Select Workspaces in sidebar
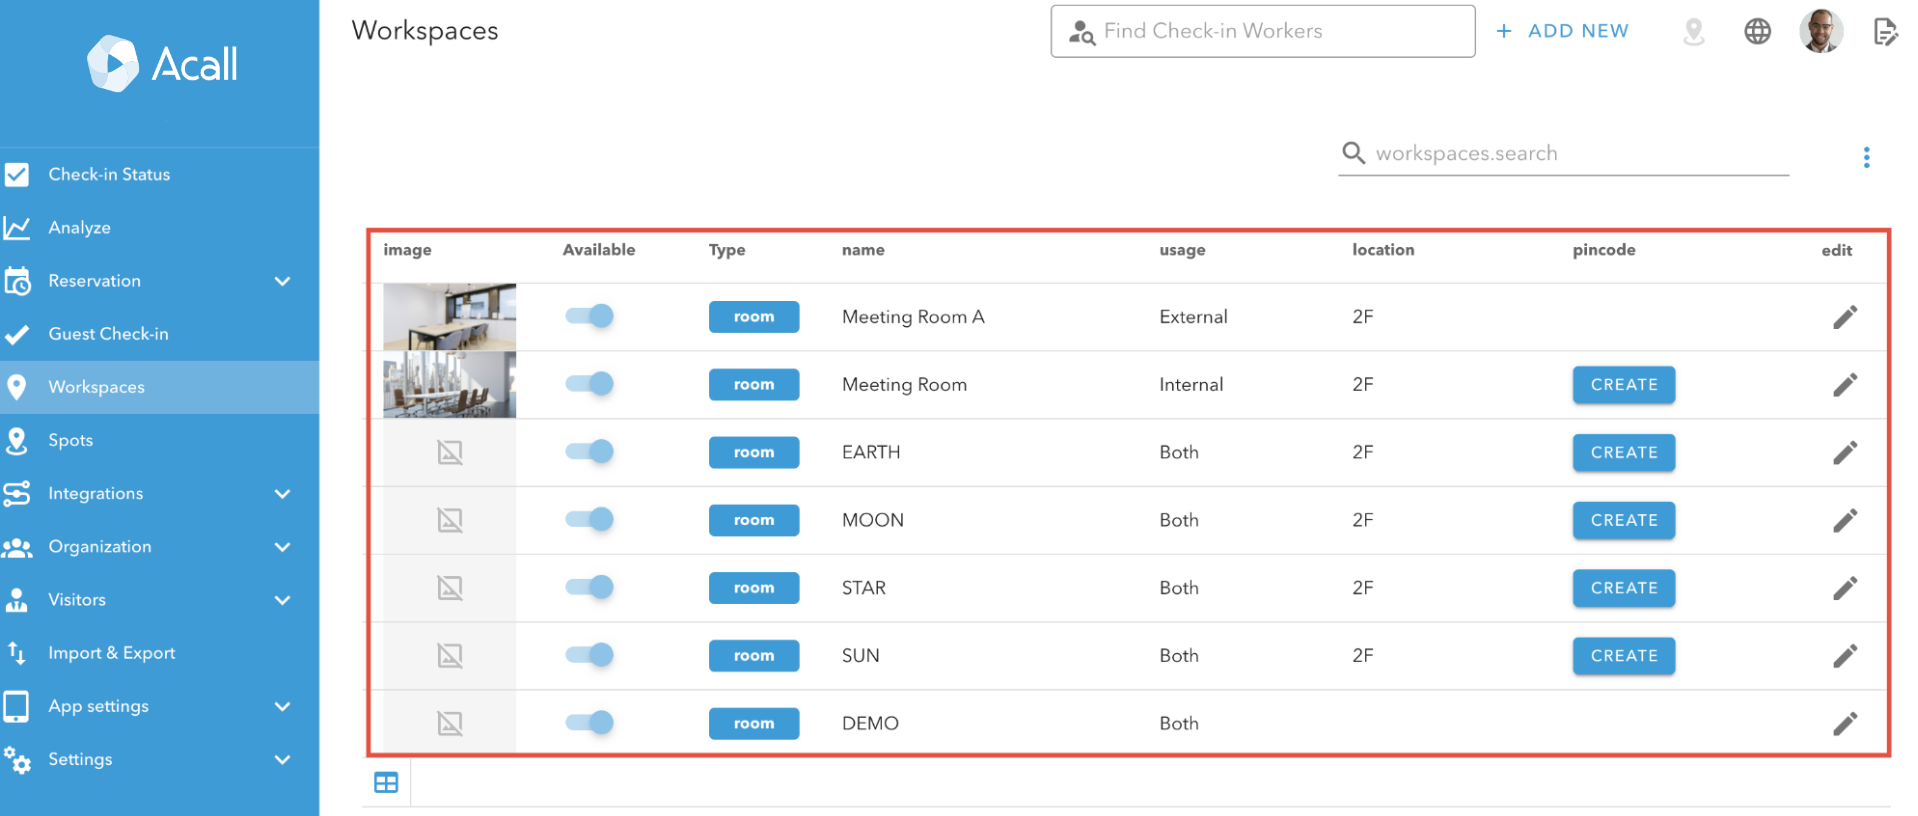Screen dimensions: 1918x816 (x=160, y=387)
